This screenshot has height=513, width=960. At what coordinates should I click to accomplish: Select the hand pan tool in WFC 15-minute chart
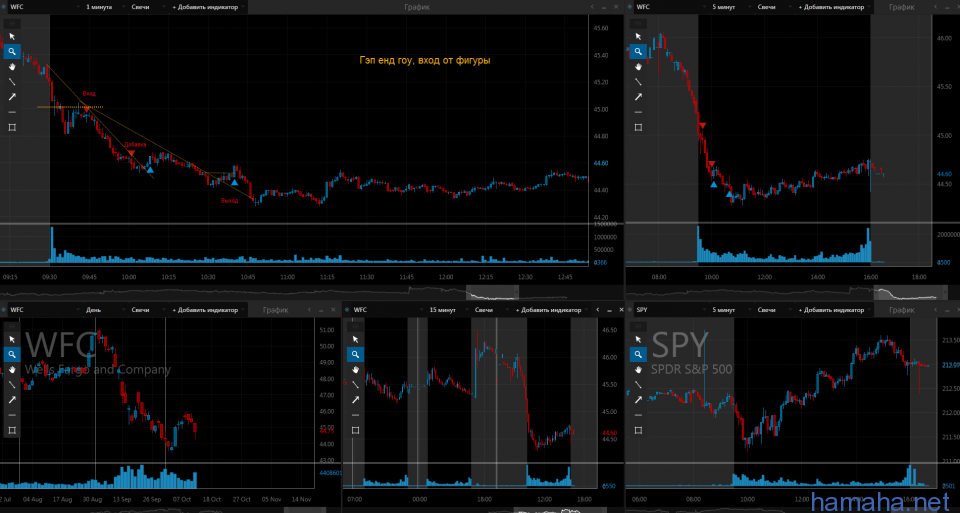click(355, 370)
